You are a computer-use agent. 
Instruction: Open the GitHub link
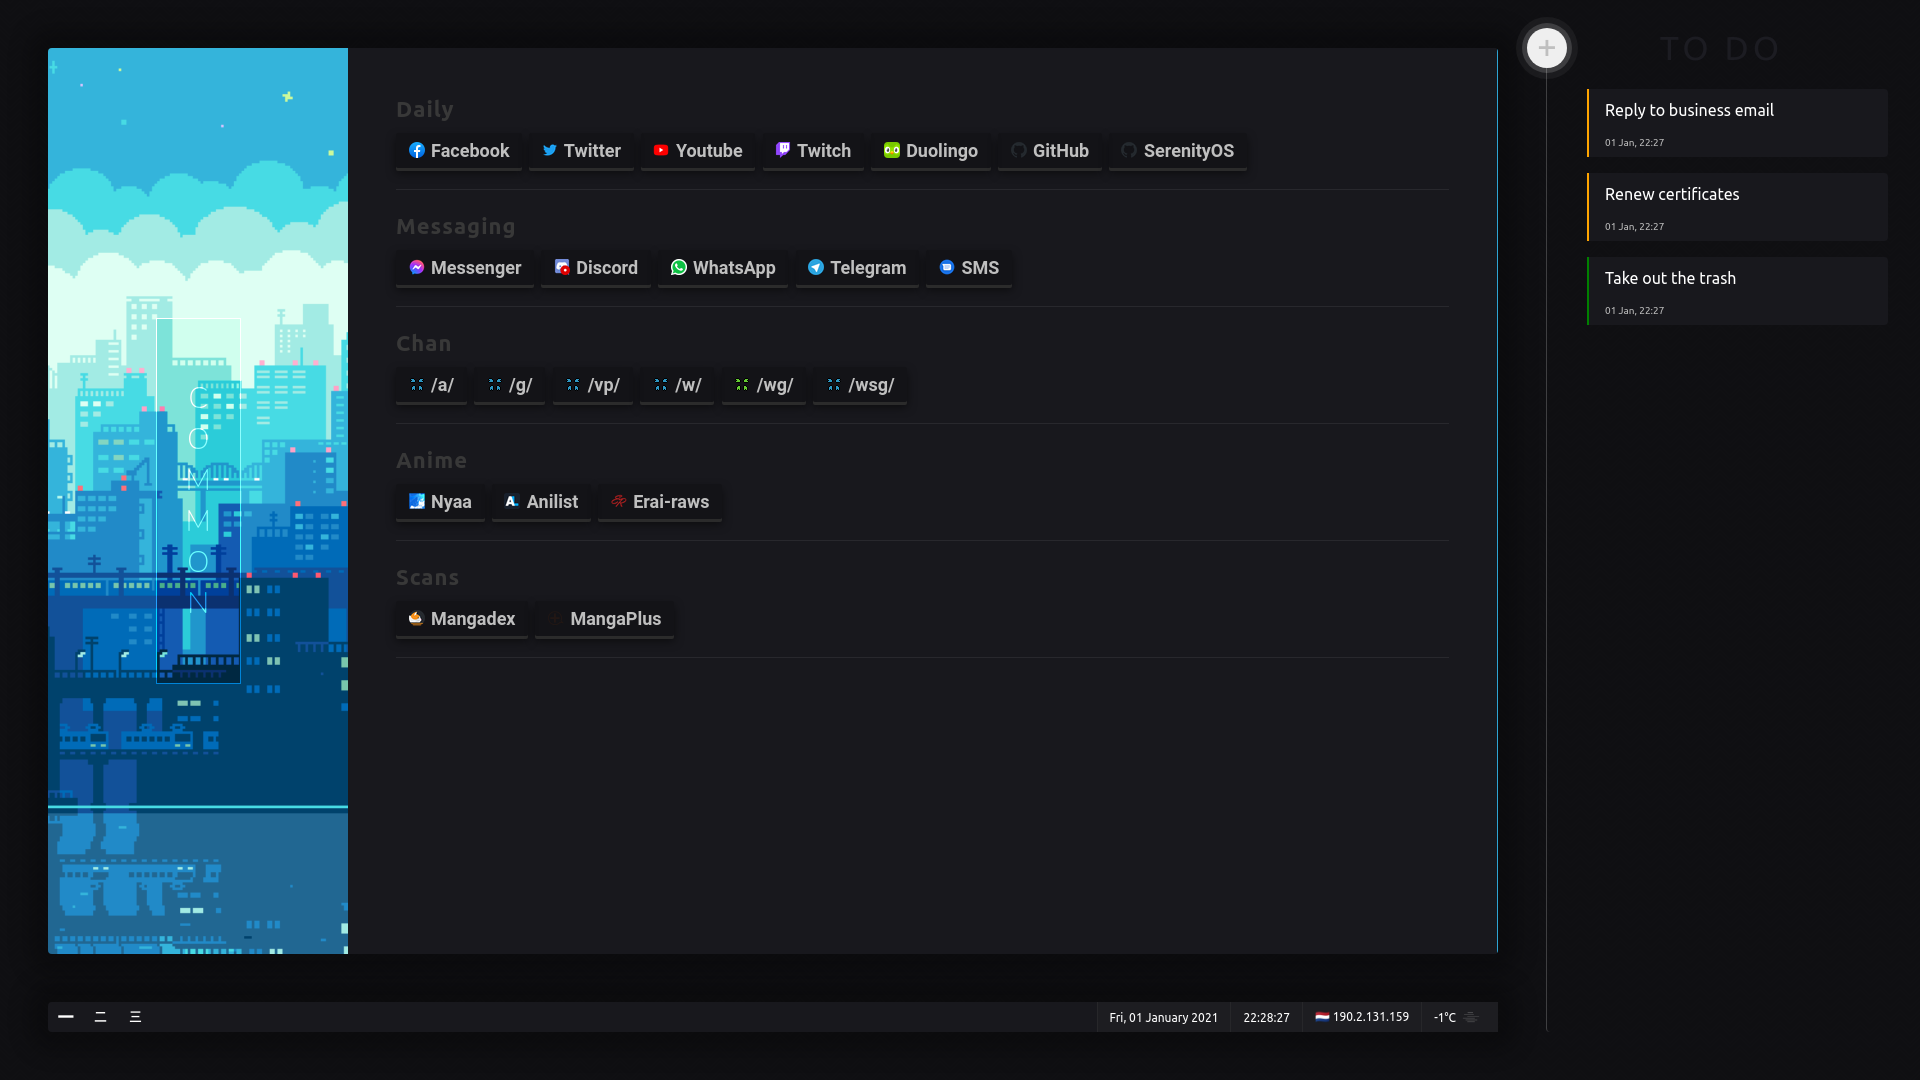click(x=1050, y=151)
